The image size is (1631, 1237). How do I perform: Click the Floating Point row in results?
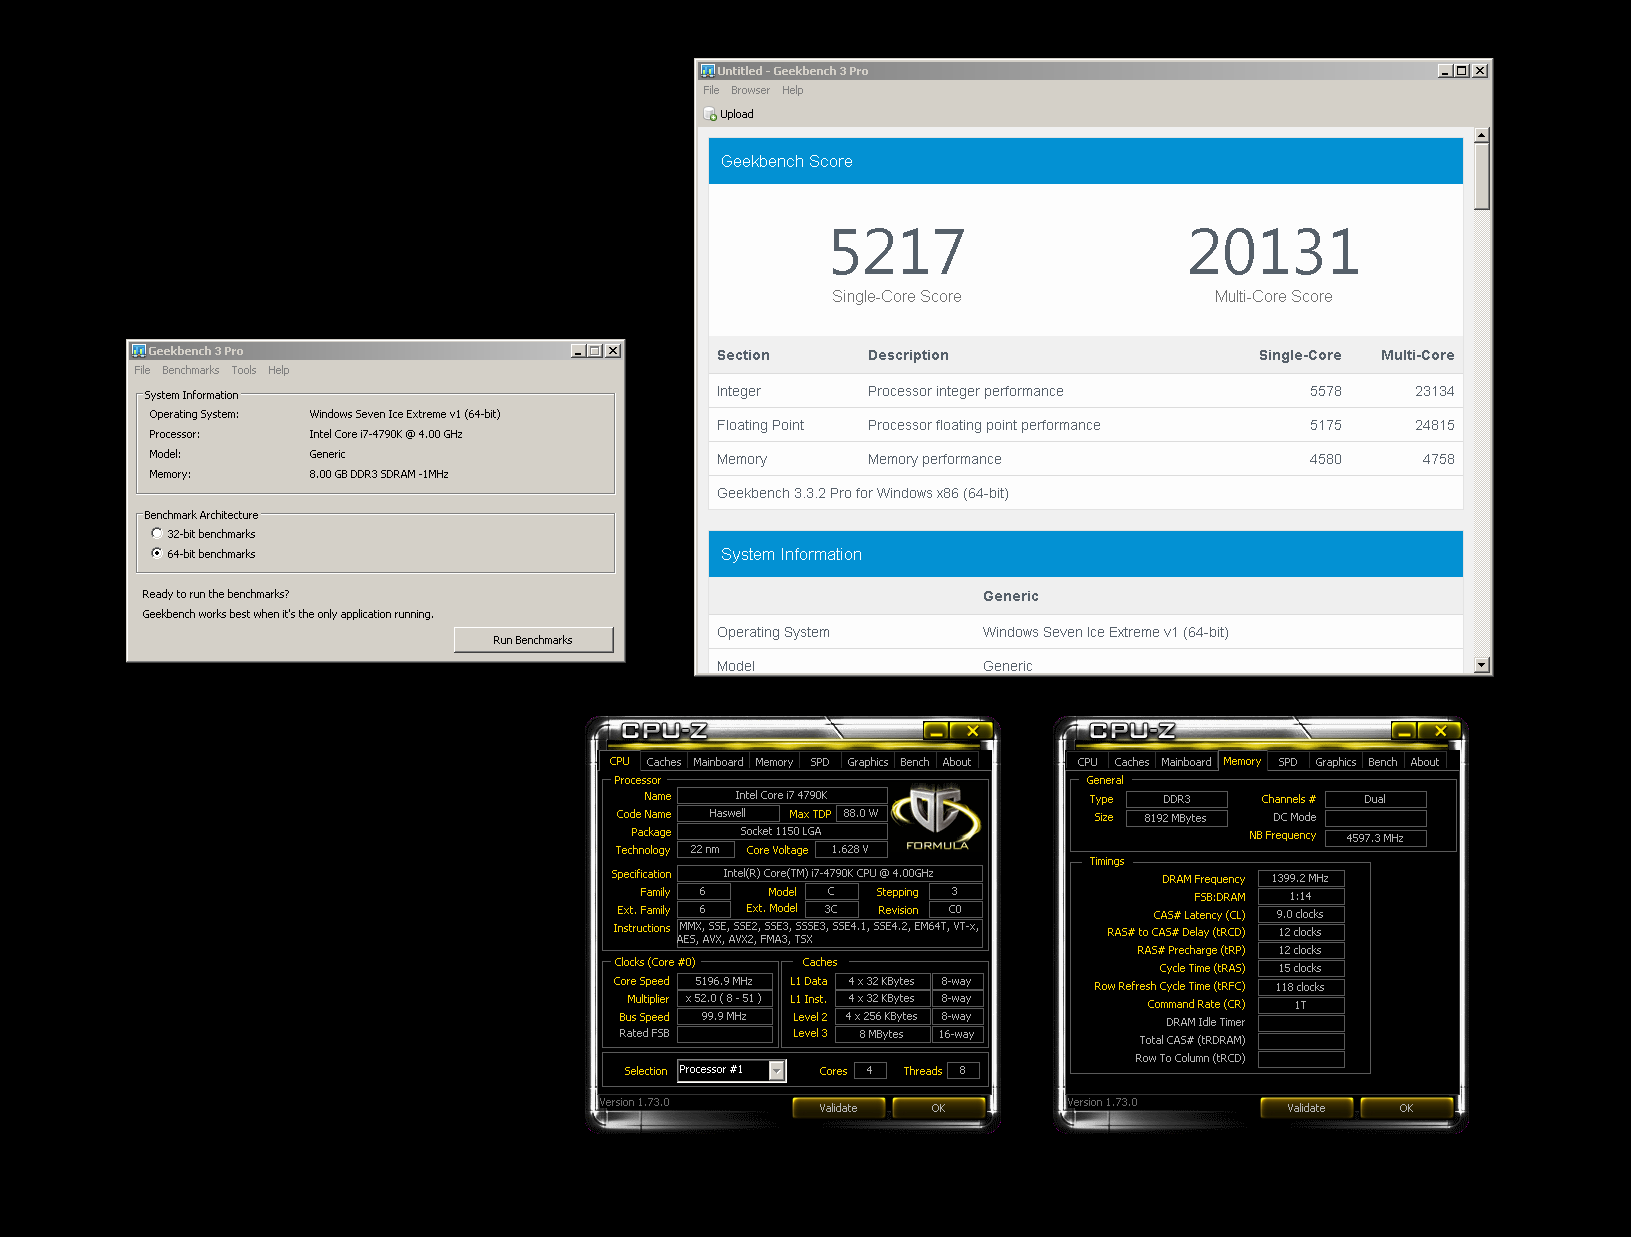(1085, 425)
